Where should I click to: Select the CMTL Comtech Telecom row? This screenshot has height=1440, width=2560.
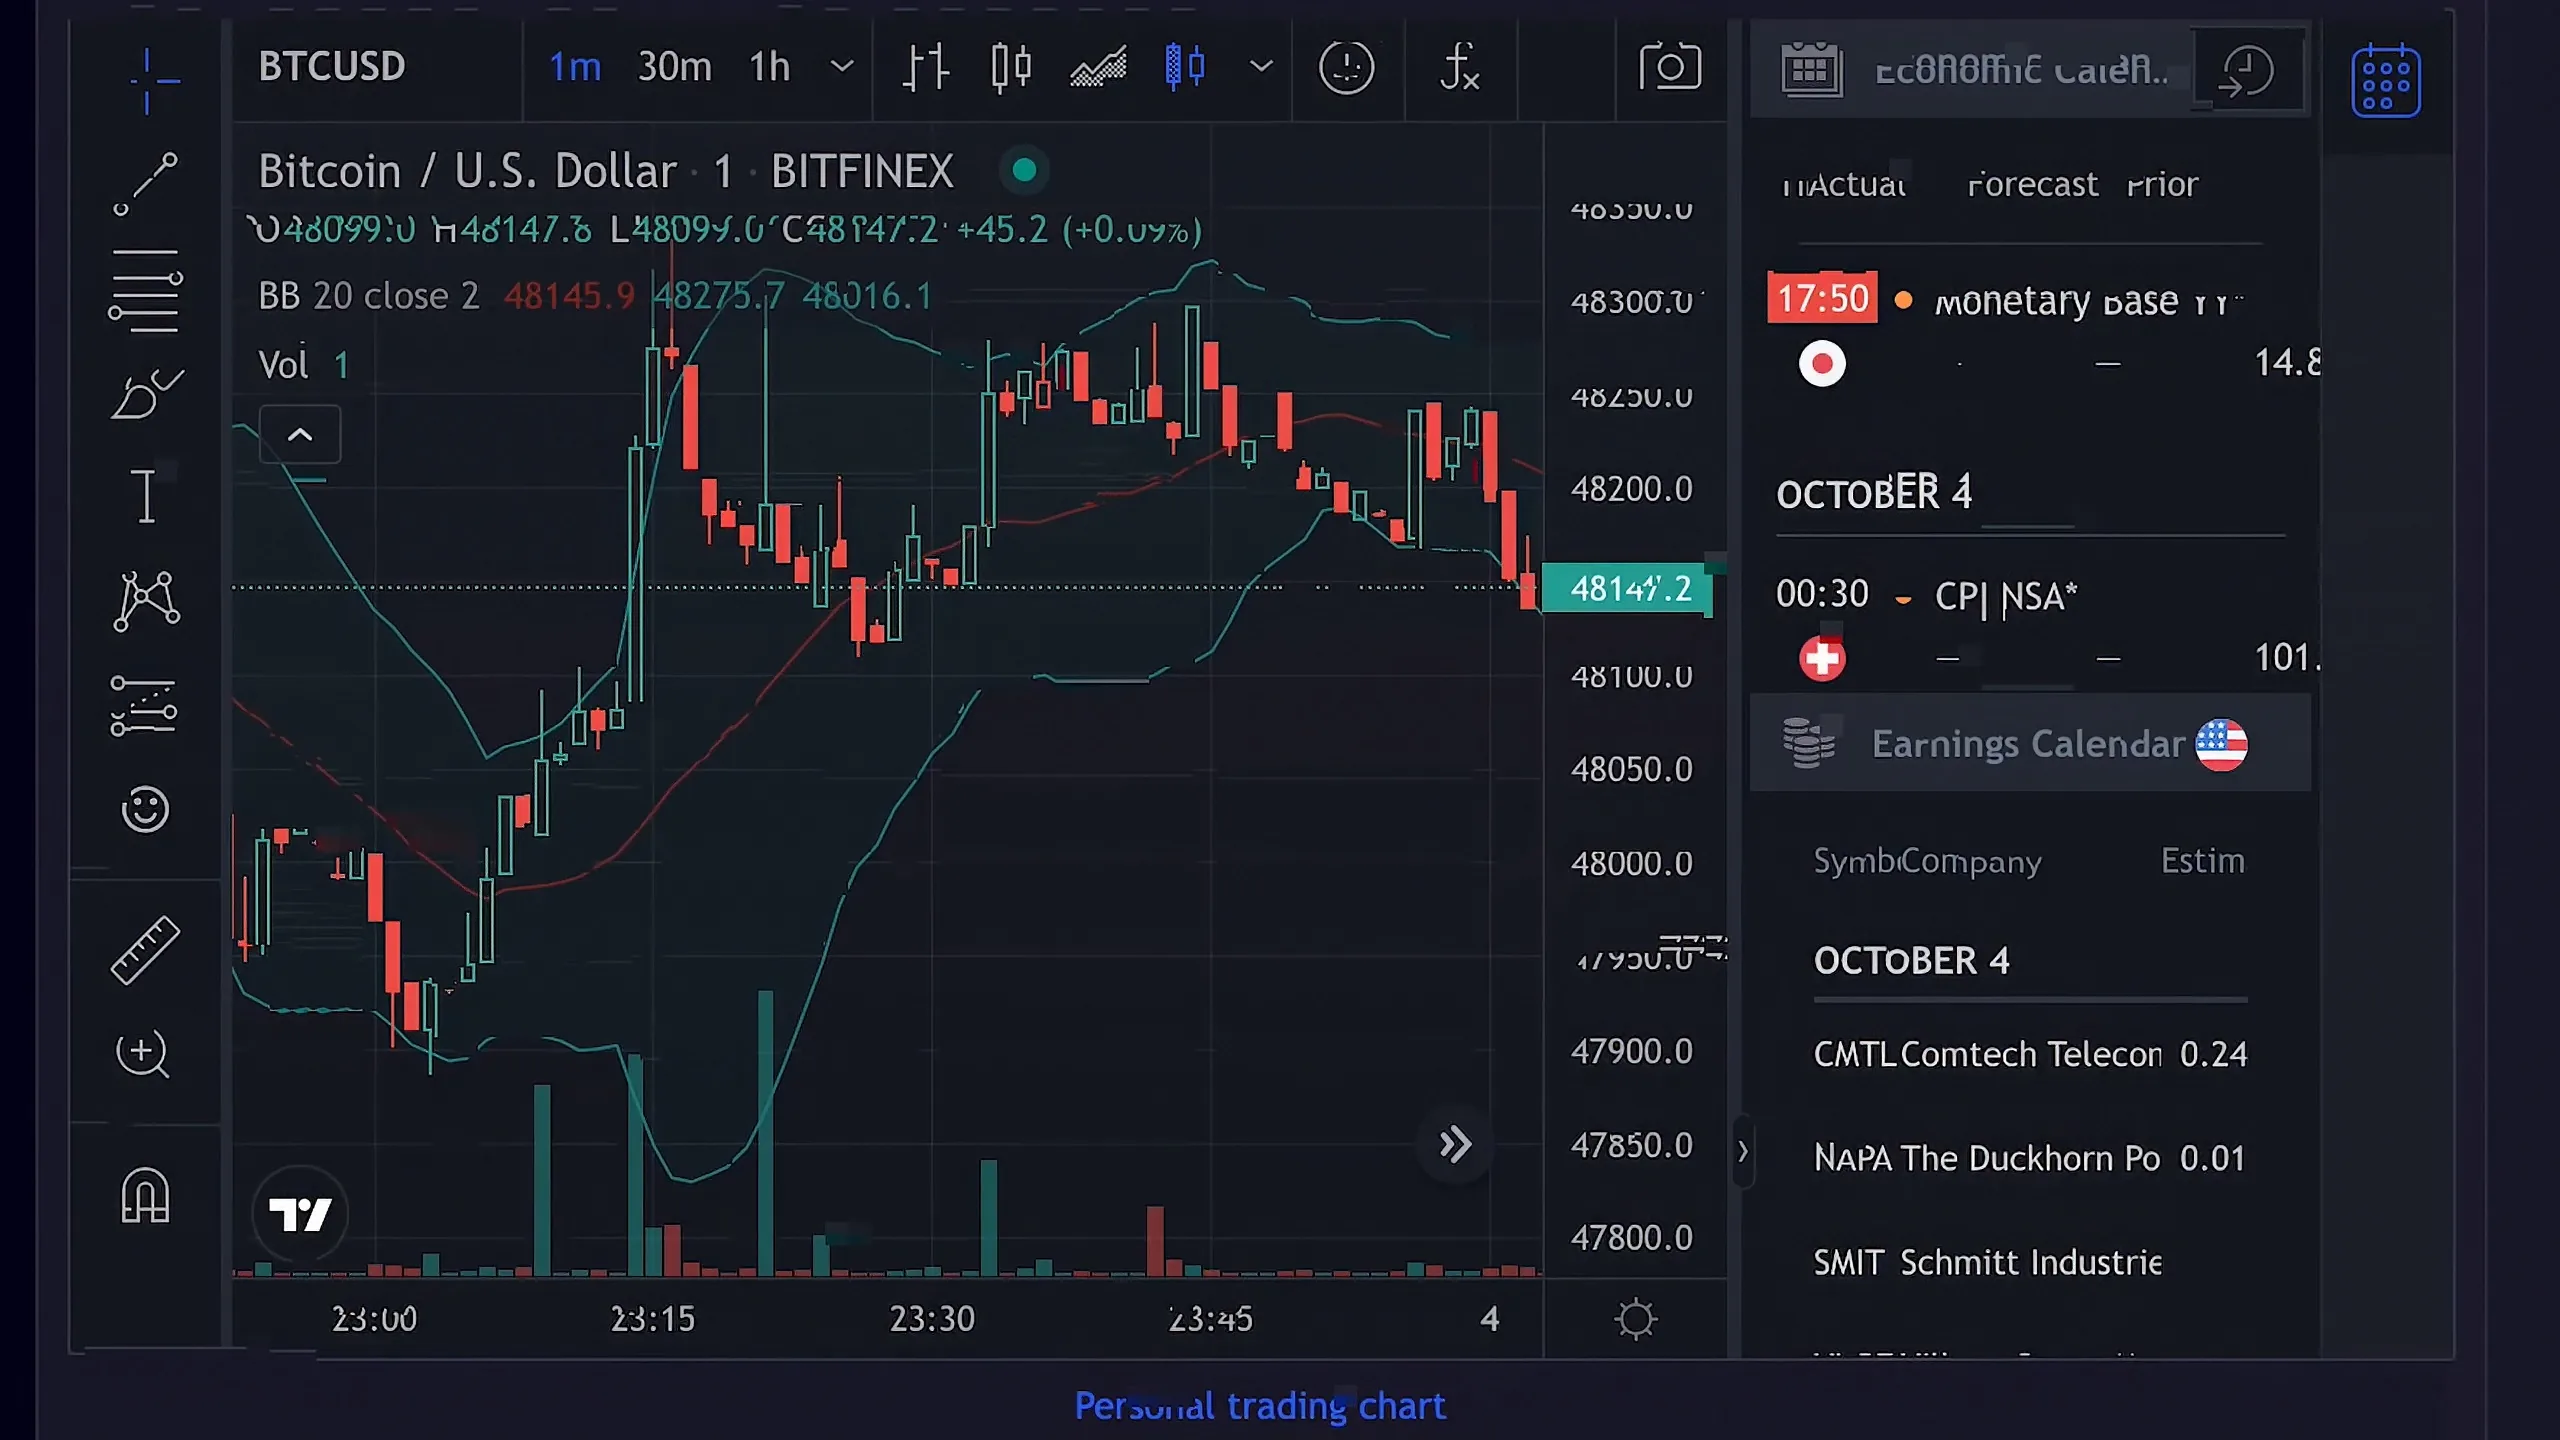[x=2030, y=1054]
